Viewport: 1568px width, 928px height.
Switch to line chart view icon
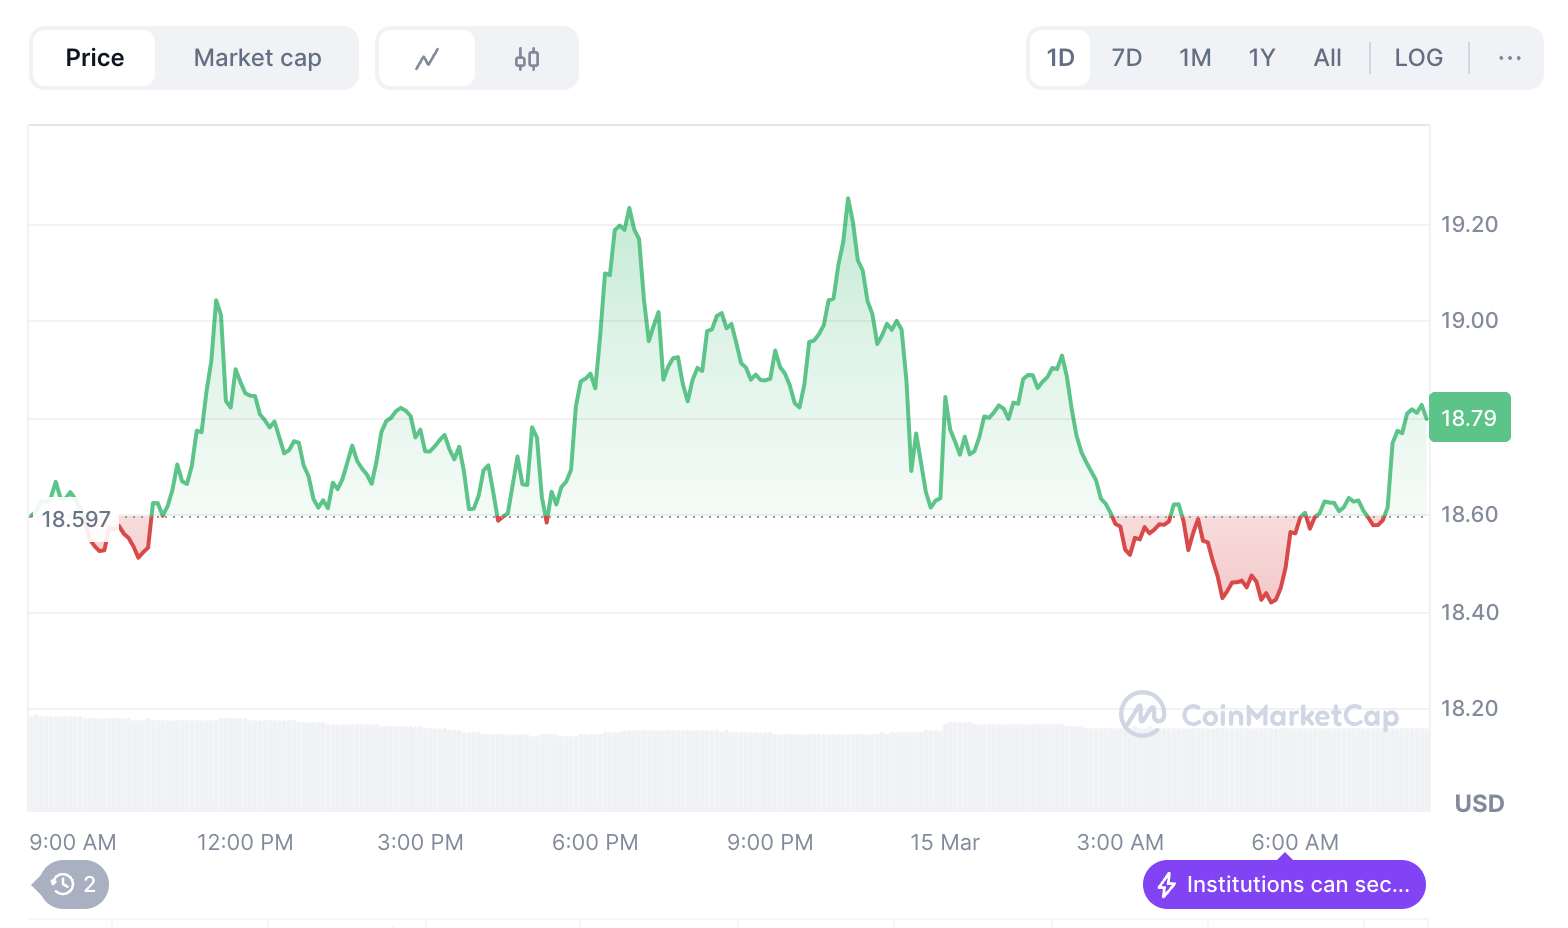[x=427, y=59]
